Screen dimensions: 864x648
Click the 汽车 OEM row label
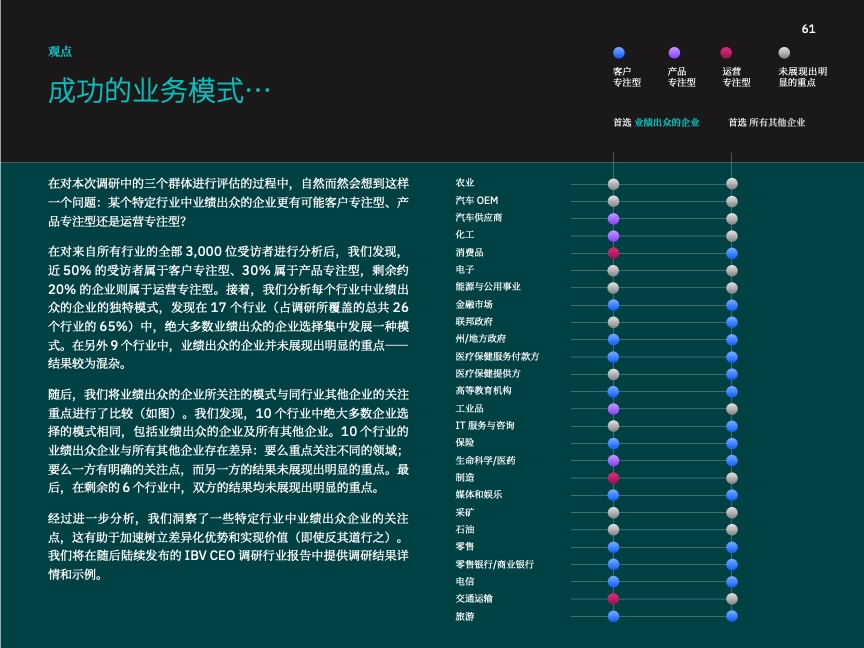coord(477,200)
